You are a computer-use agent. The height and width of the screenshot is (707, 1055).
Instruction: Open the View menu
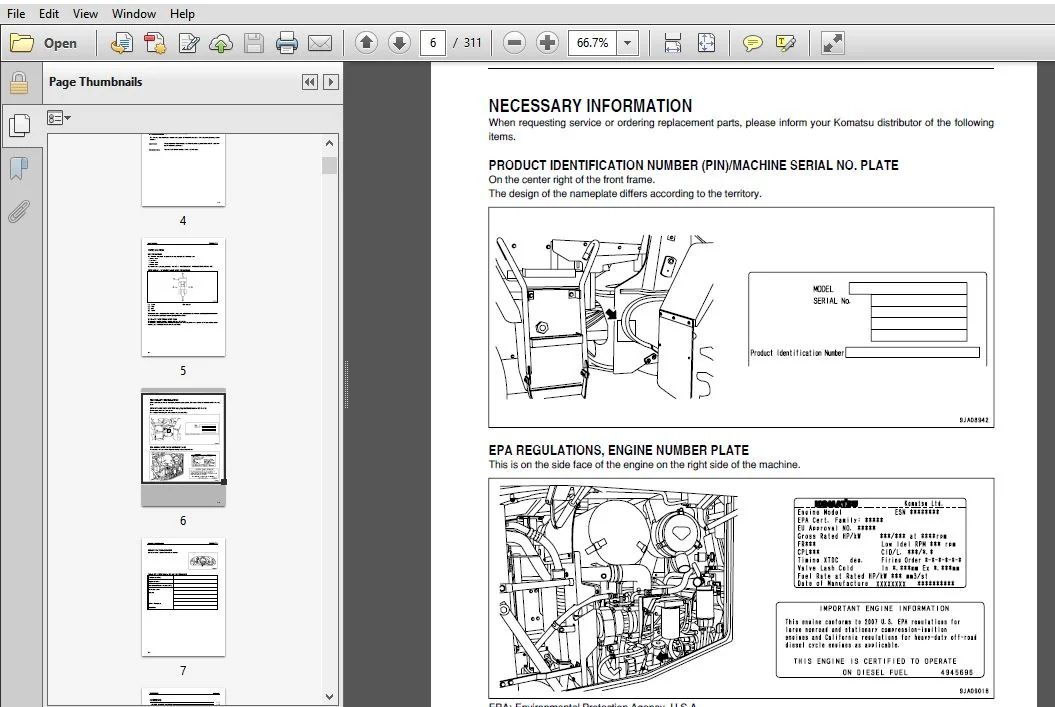tap(85, 13)
